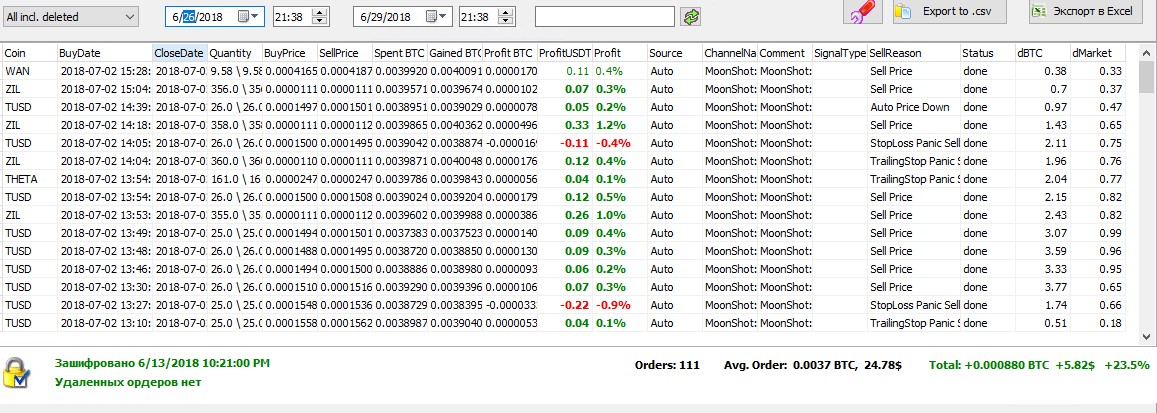Click the empty search text box
The image size is (1157, 413).
point(604,16)
